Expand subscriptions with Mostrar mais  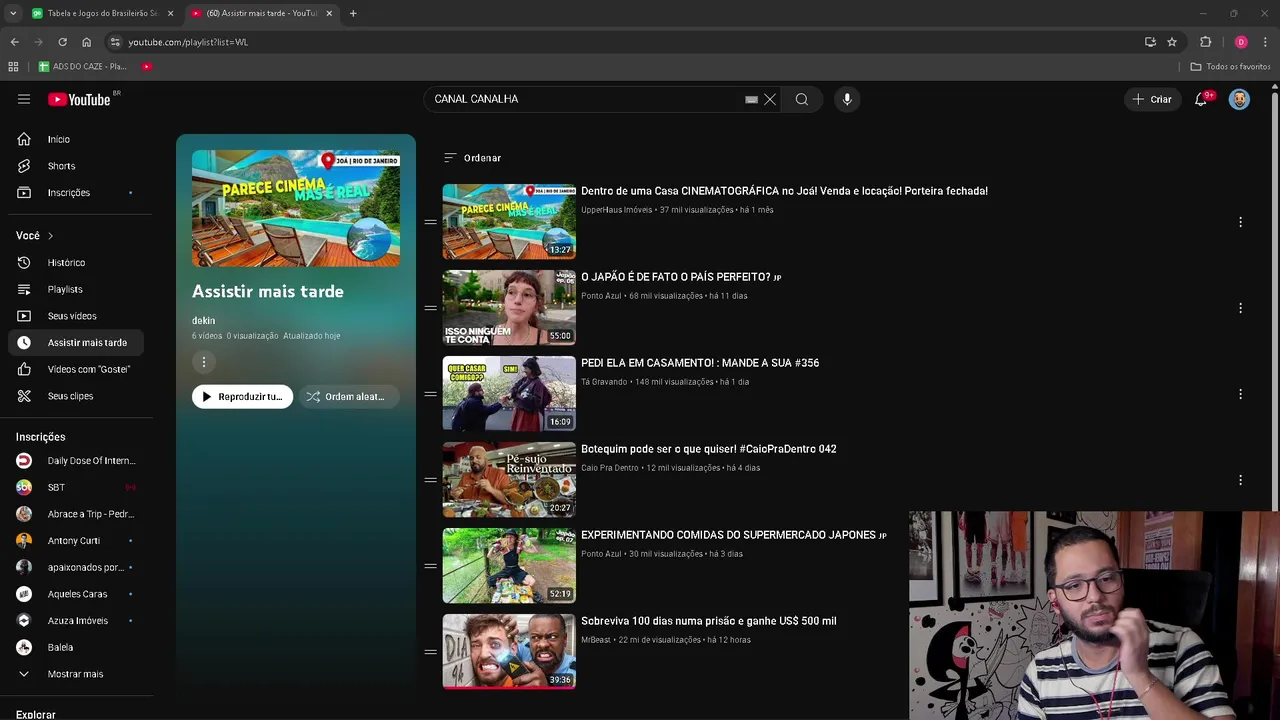click(76, 674)
